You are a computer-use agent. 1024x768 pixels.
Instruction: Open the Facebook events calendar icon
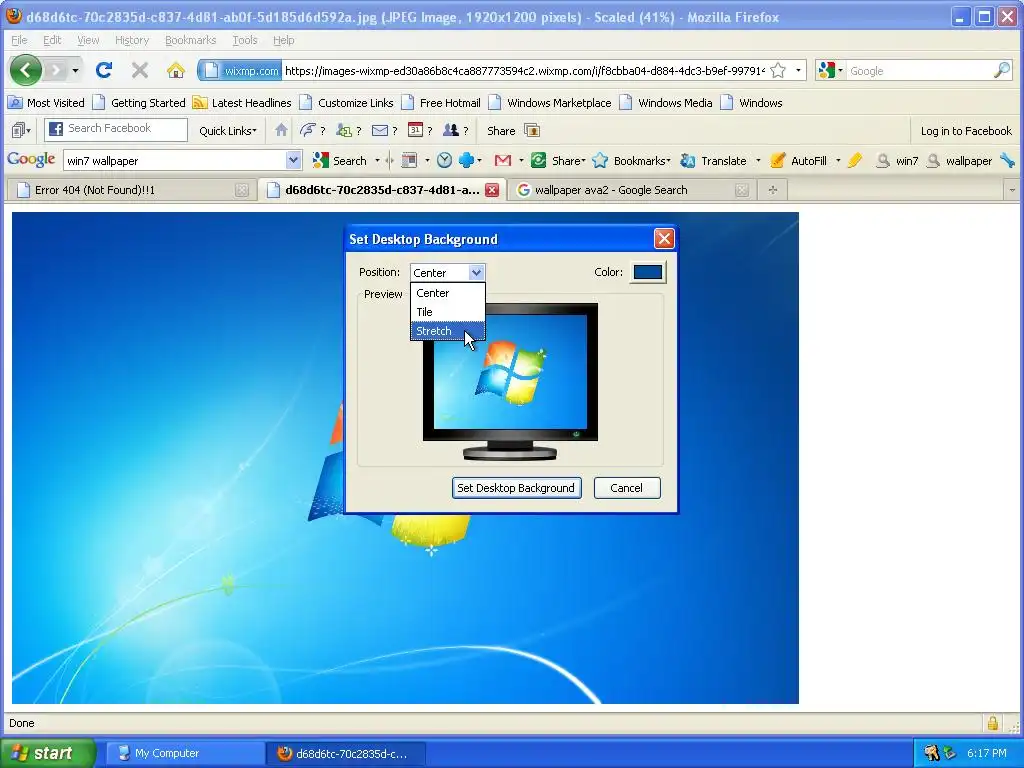click(x=415, y=130)
